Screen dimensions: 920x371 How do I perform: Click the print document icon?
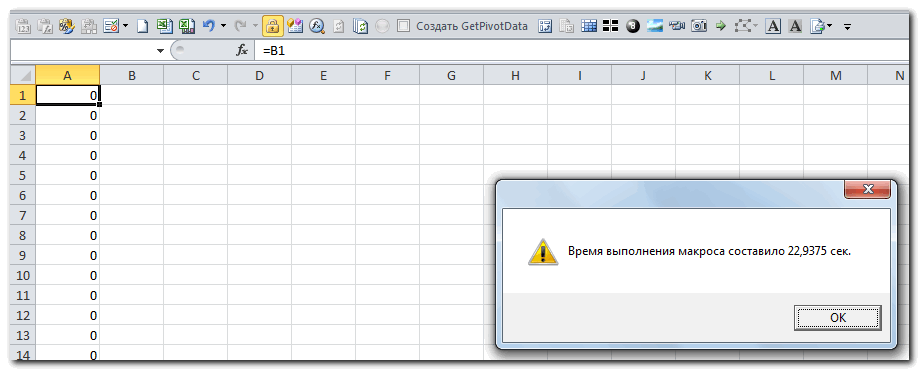coord(817,26)
